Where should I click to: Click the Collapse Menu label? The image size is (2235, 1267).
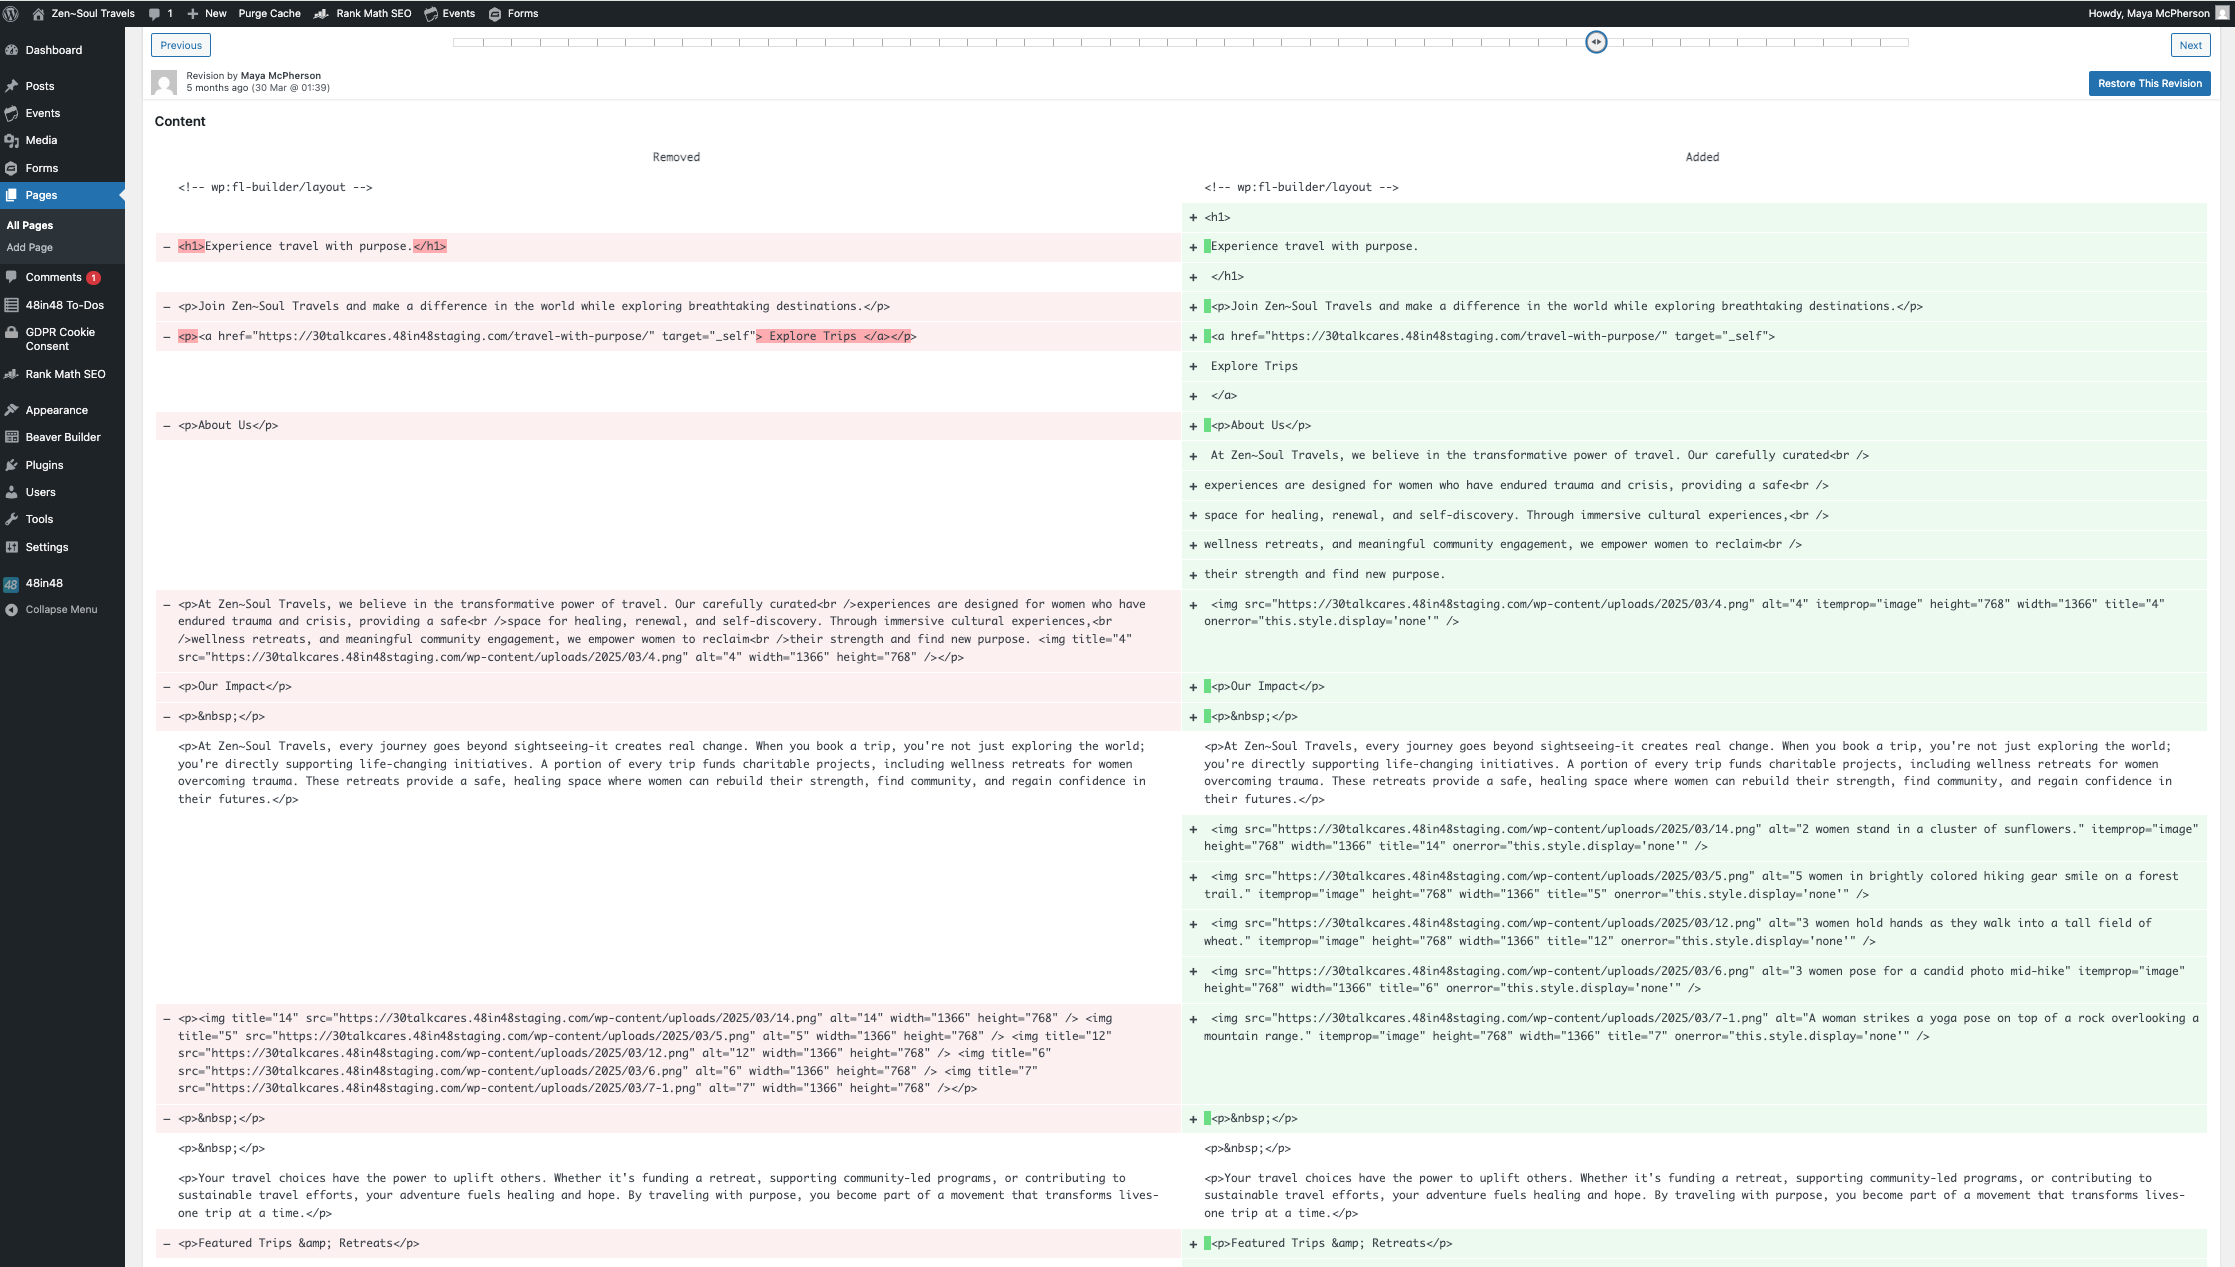click(x=62, y=609)
